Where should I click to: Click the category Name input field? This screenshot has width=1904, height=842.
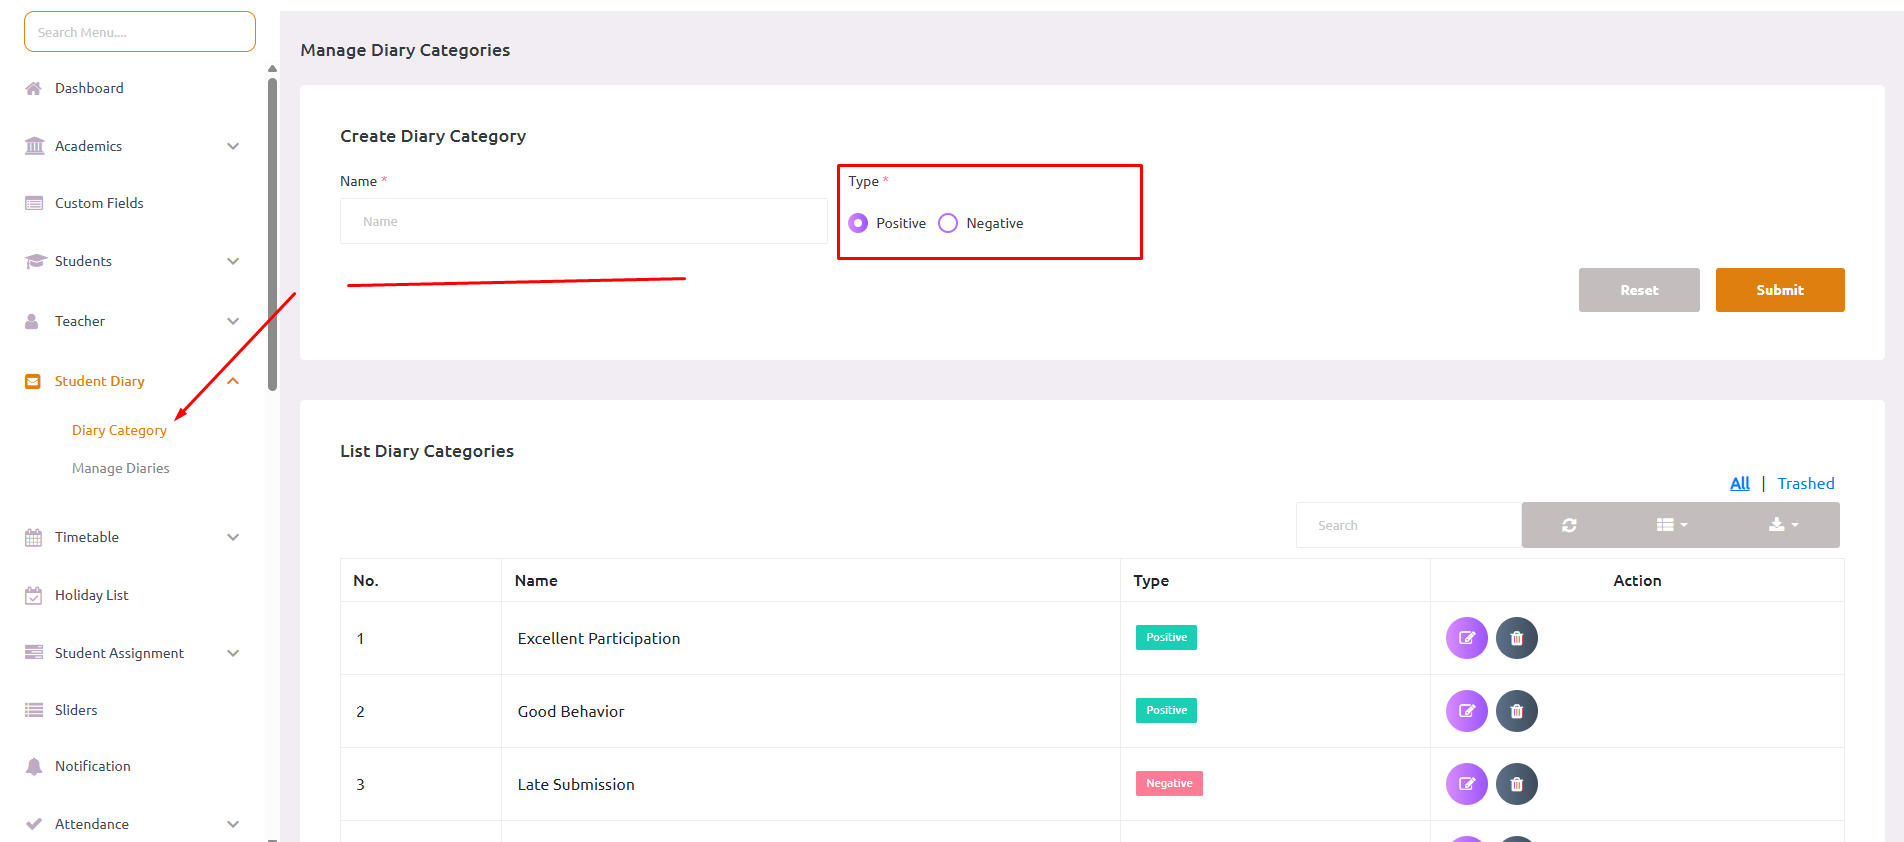coord(583,221)
